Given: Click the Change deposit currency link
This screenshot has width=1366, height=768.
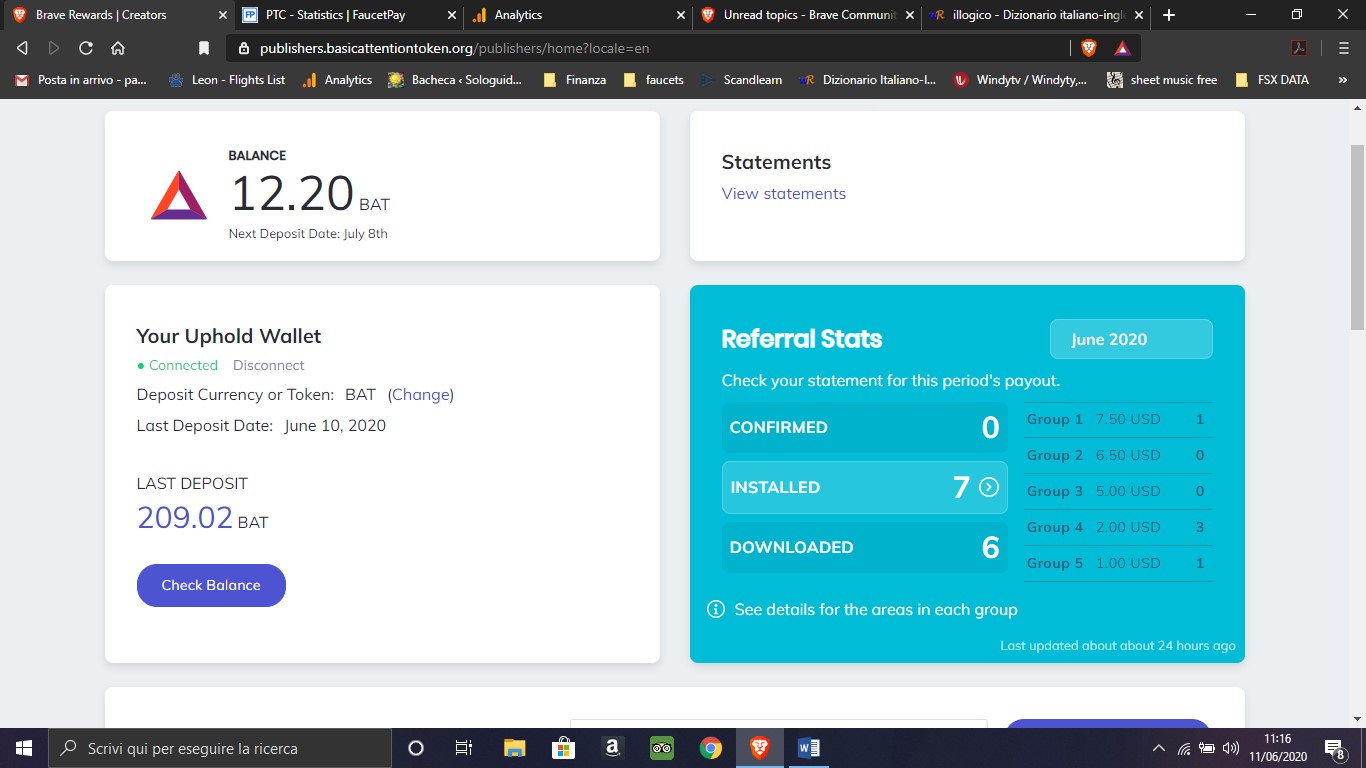Looking at the screenshot, I should 421,394.
